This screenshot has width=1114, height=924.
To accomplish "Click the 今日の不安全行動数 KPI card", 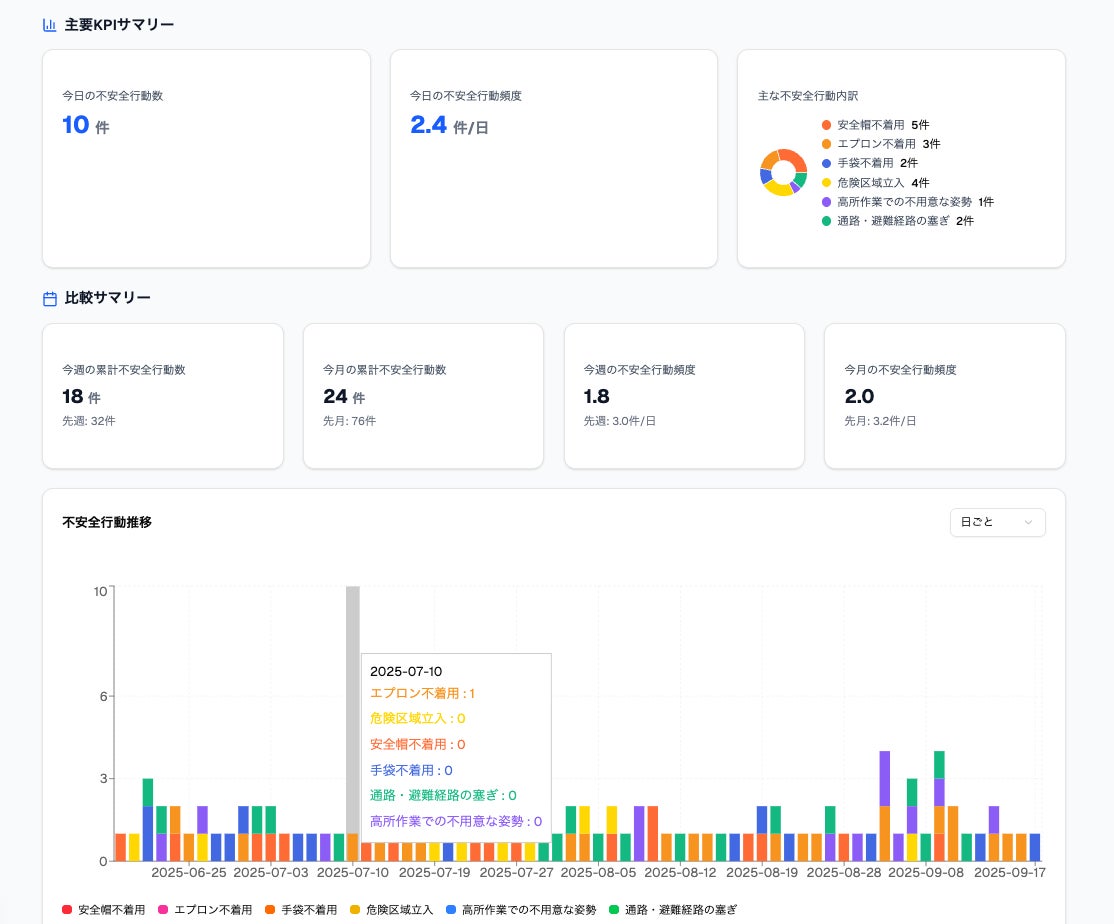I will [206, 158].
